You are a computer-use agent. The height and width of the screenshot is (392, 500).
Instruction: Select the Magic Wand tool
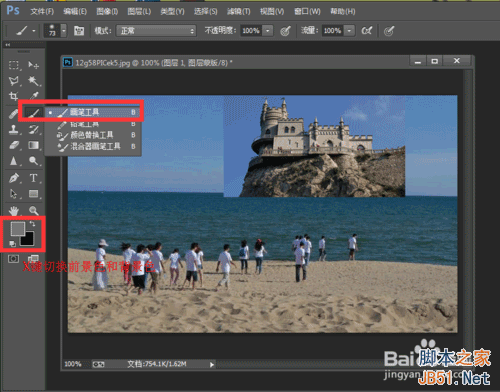(x=33, y=80)
